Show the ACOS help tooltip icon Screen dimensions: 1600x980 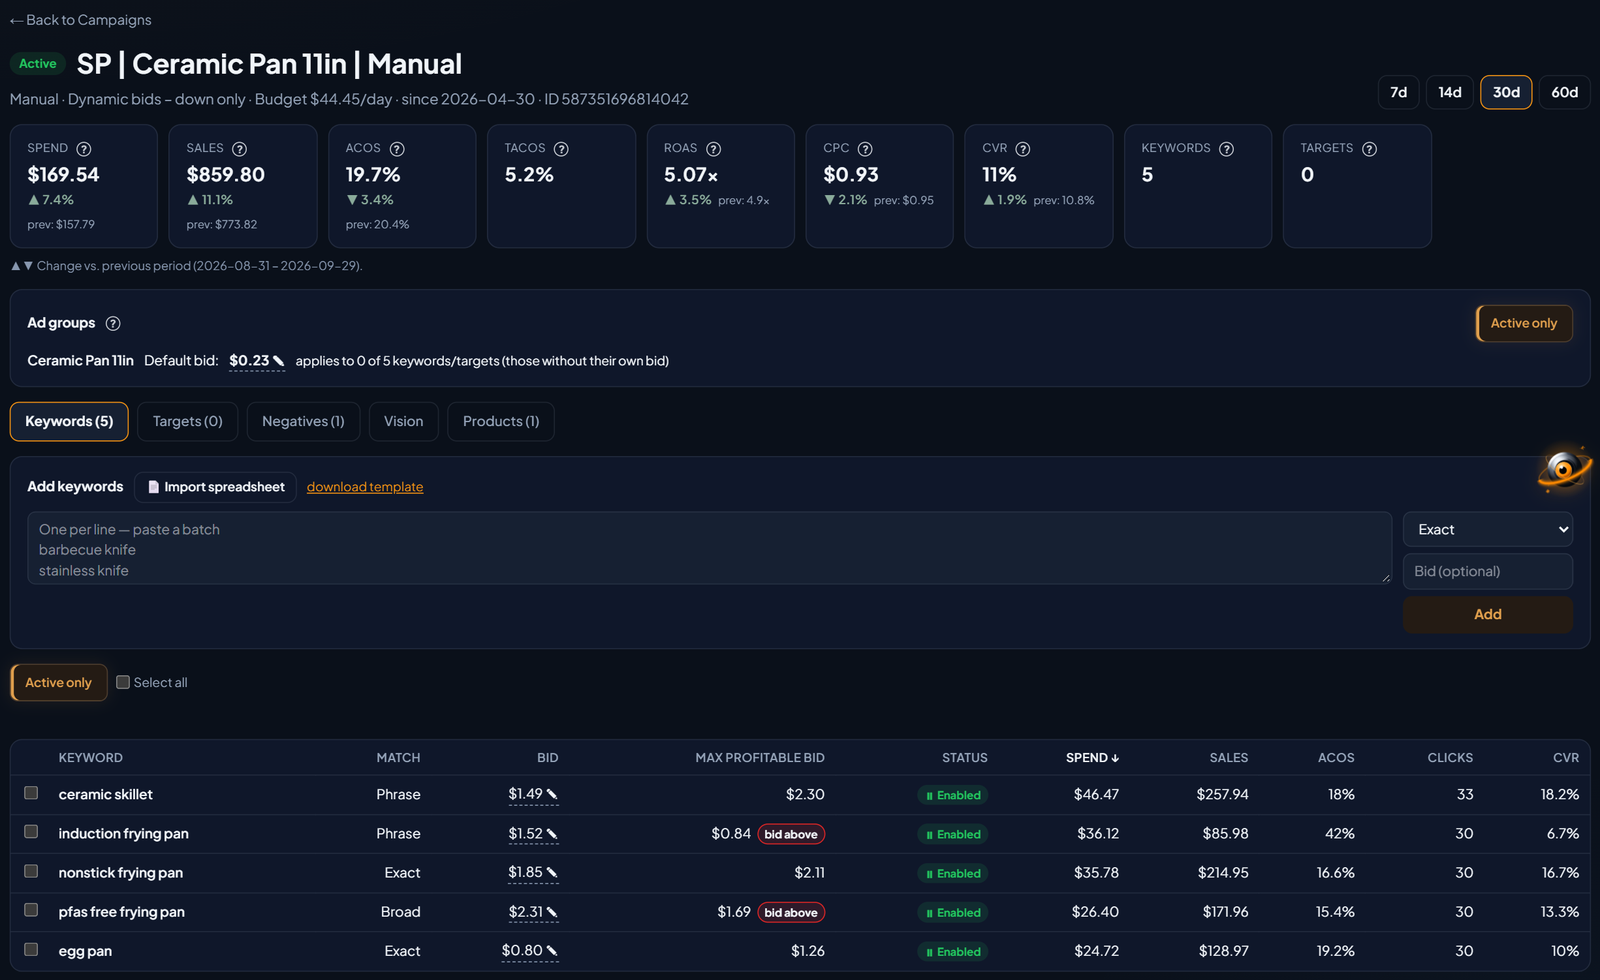397,149
